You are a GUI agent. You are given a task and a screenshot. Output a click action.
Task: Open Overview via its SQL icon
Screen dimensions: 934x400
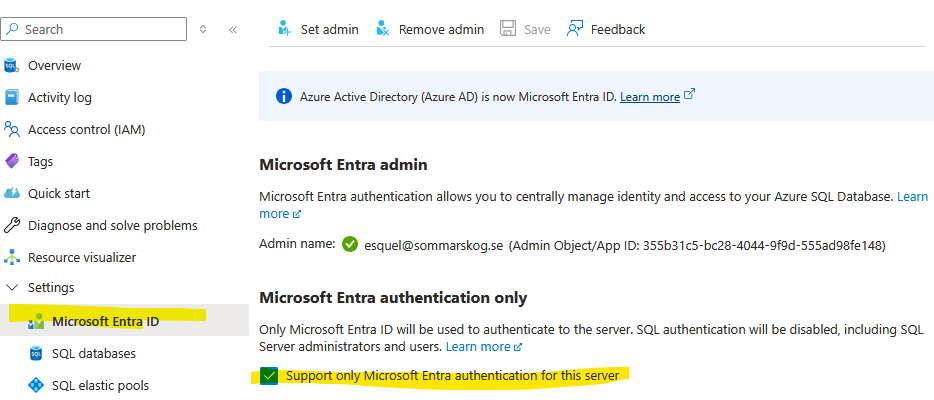(12, 65)
